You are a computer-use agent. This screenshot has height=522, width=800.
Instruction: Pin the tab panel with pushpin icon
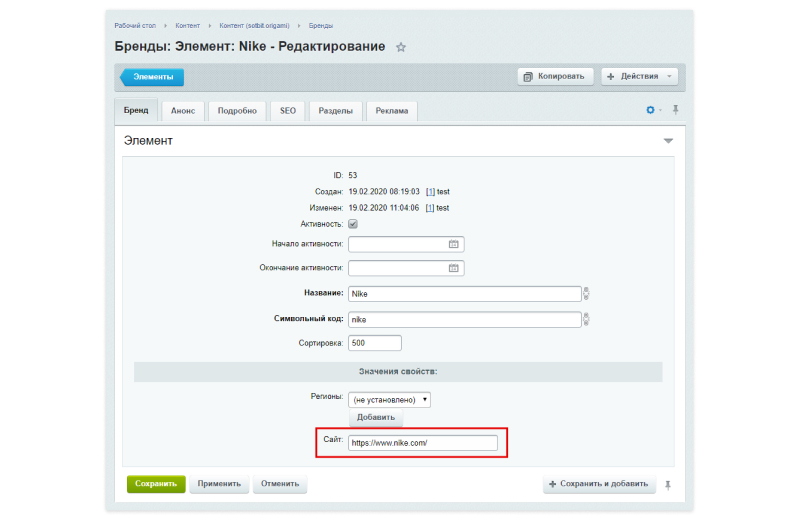click(676, 110)
